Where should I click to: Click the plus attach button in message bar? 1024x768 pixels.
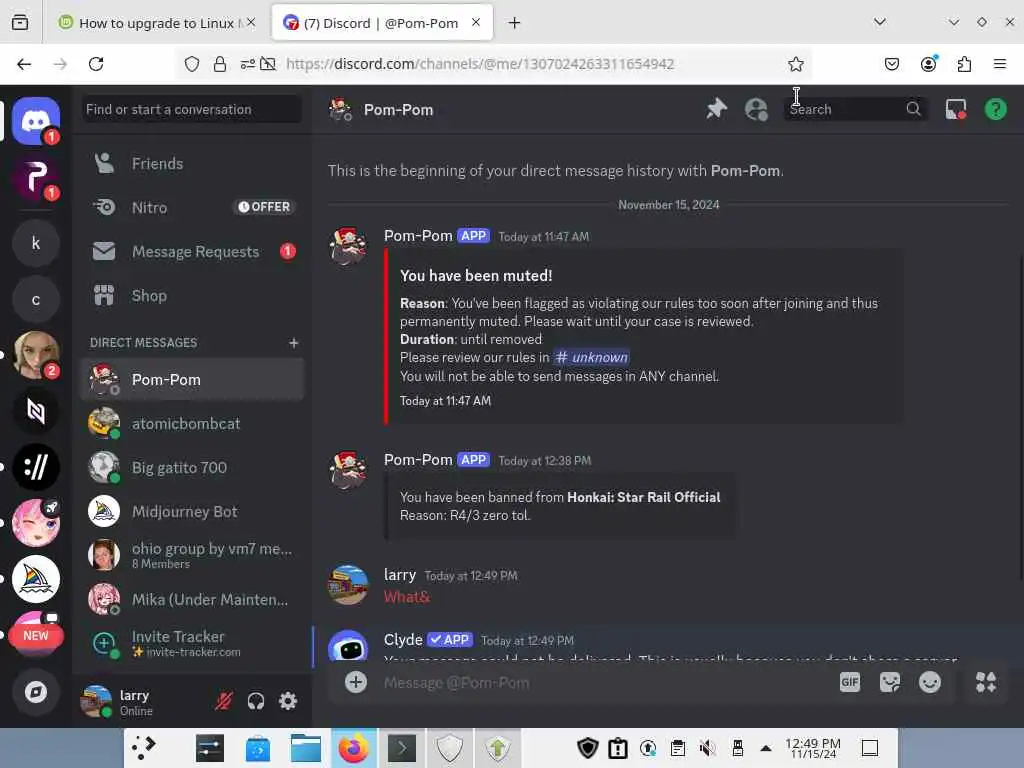click(x=356, y=682)
